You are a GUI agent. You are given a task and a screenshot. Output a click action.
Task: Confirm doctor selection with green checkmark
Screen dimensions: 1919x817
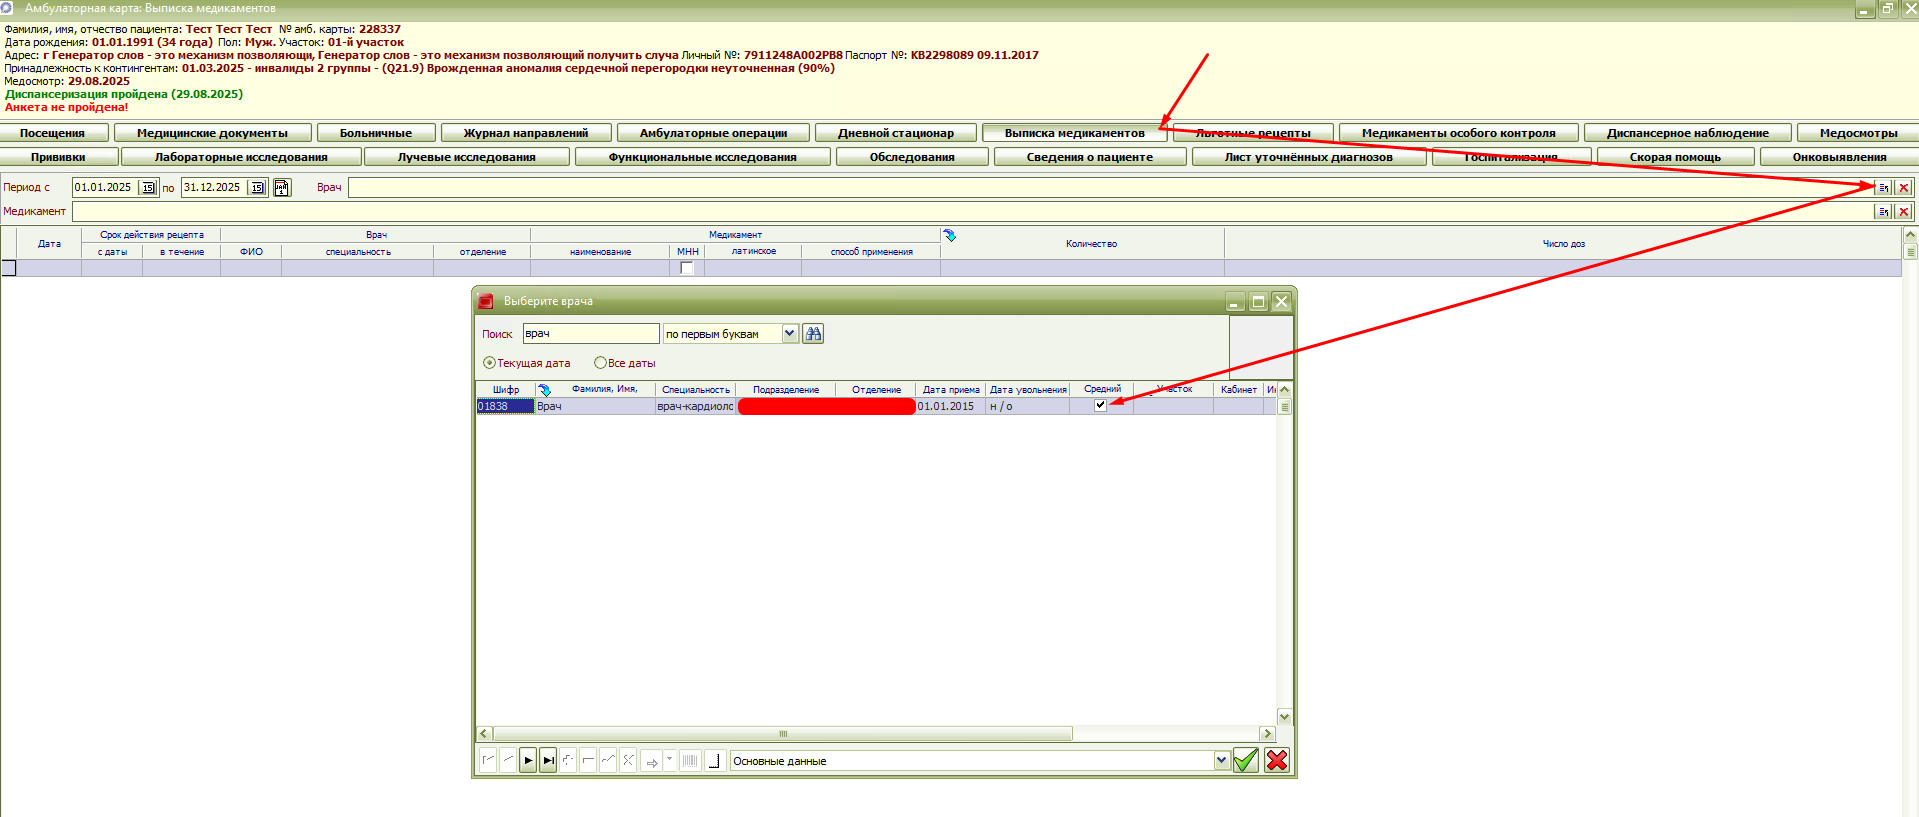pos(1245,761)
